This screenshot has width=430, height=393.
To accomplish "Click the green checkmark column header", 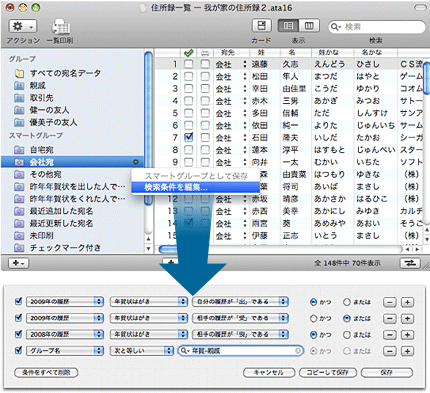I will point(188,53).
